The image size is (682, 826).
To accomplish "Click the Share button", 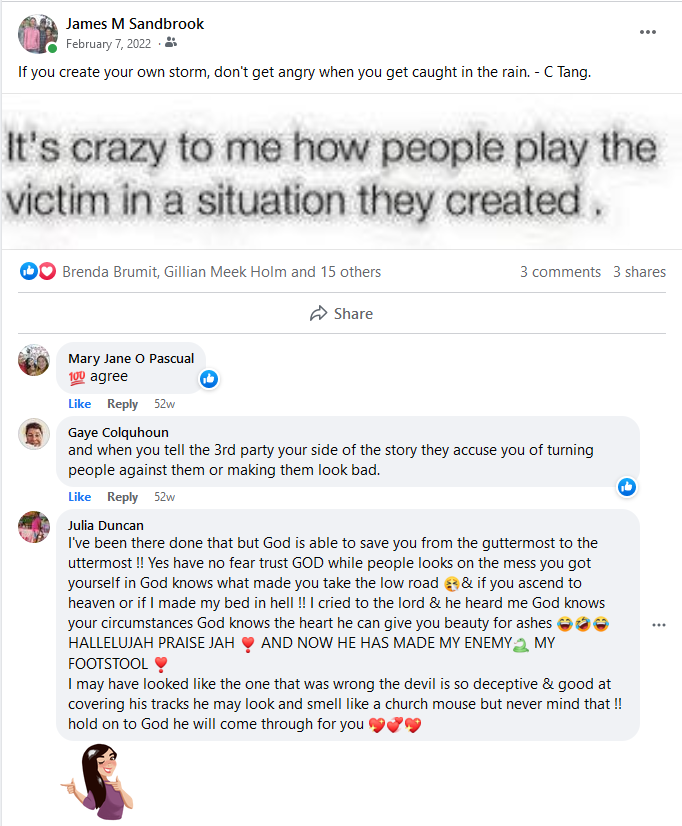I will (x=341, y=313).
